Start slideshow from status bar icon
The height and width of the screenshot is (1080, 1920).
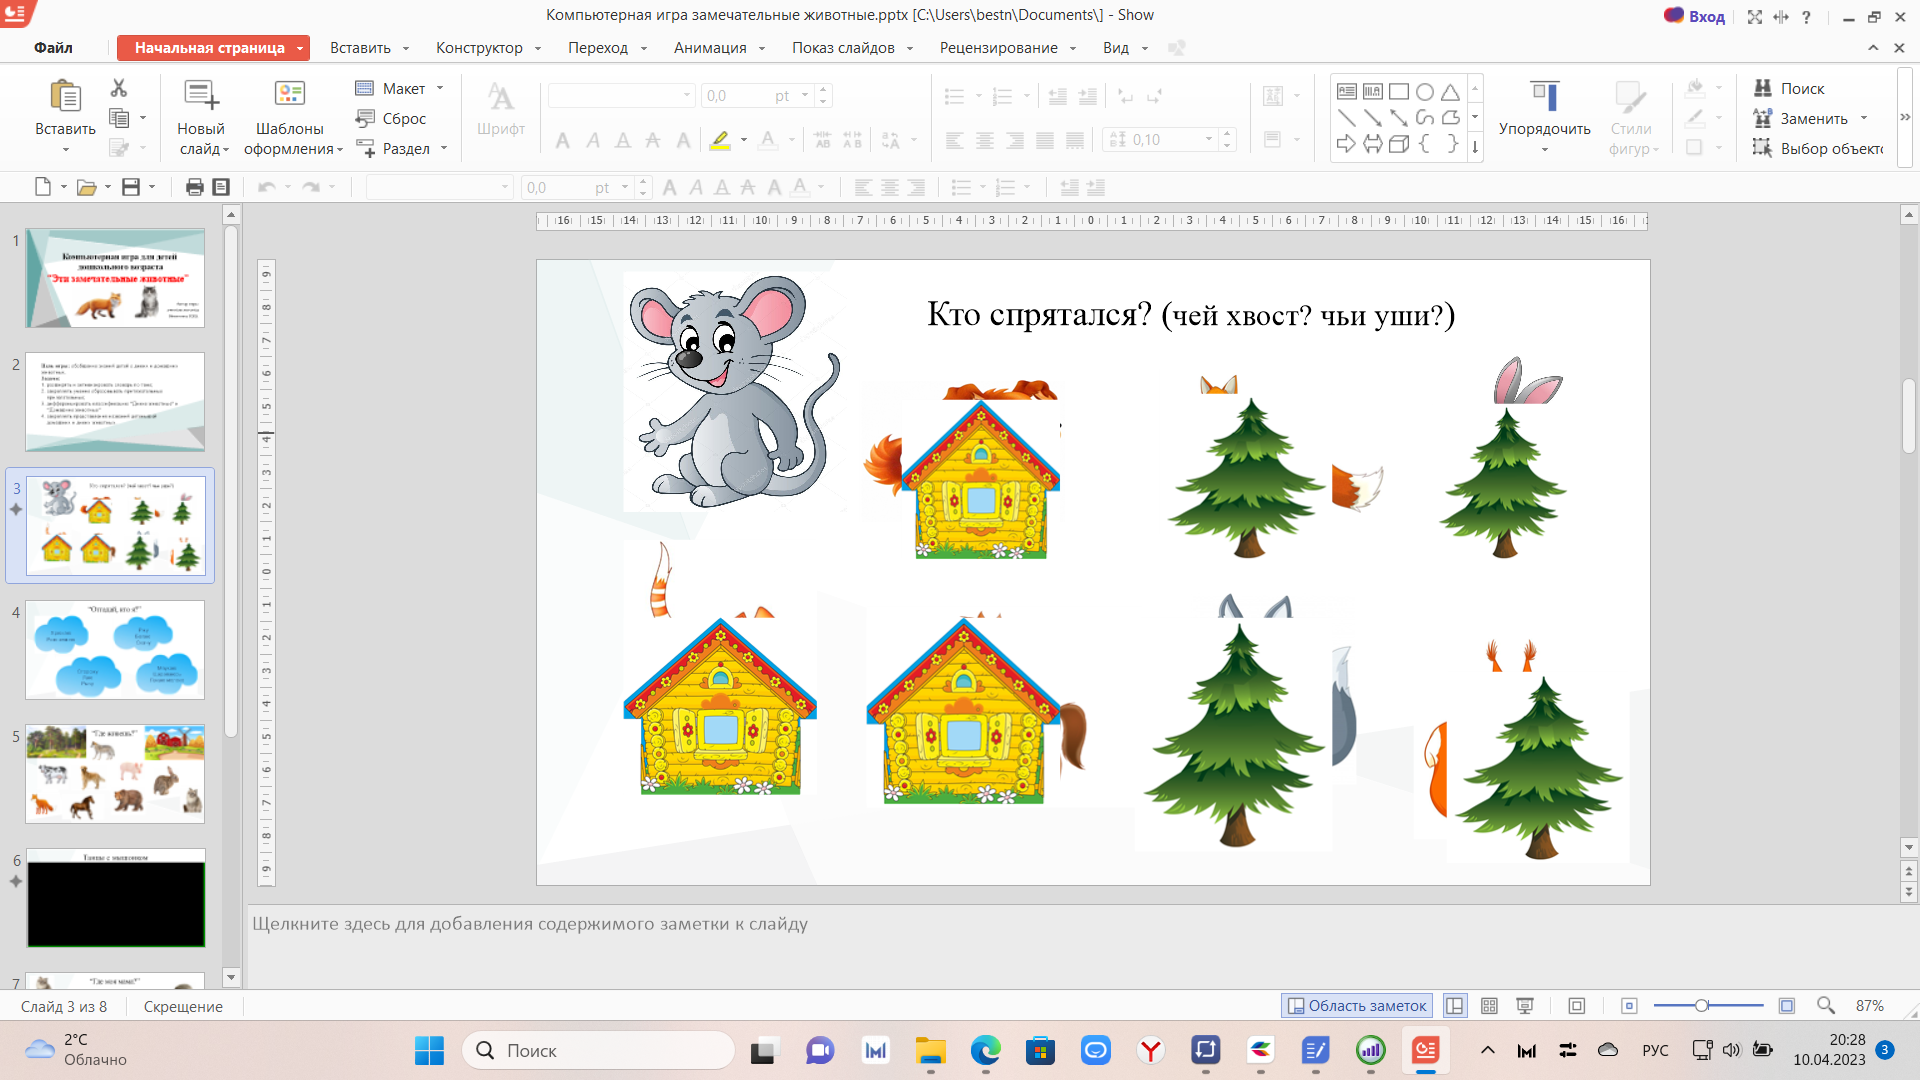point(1525,1006)
